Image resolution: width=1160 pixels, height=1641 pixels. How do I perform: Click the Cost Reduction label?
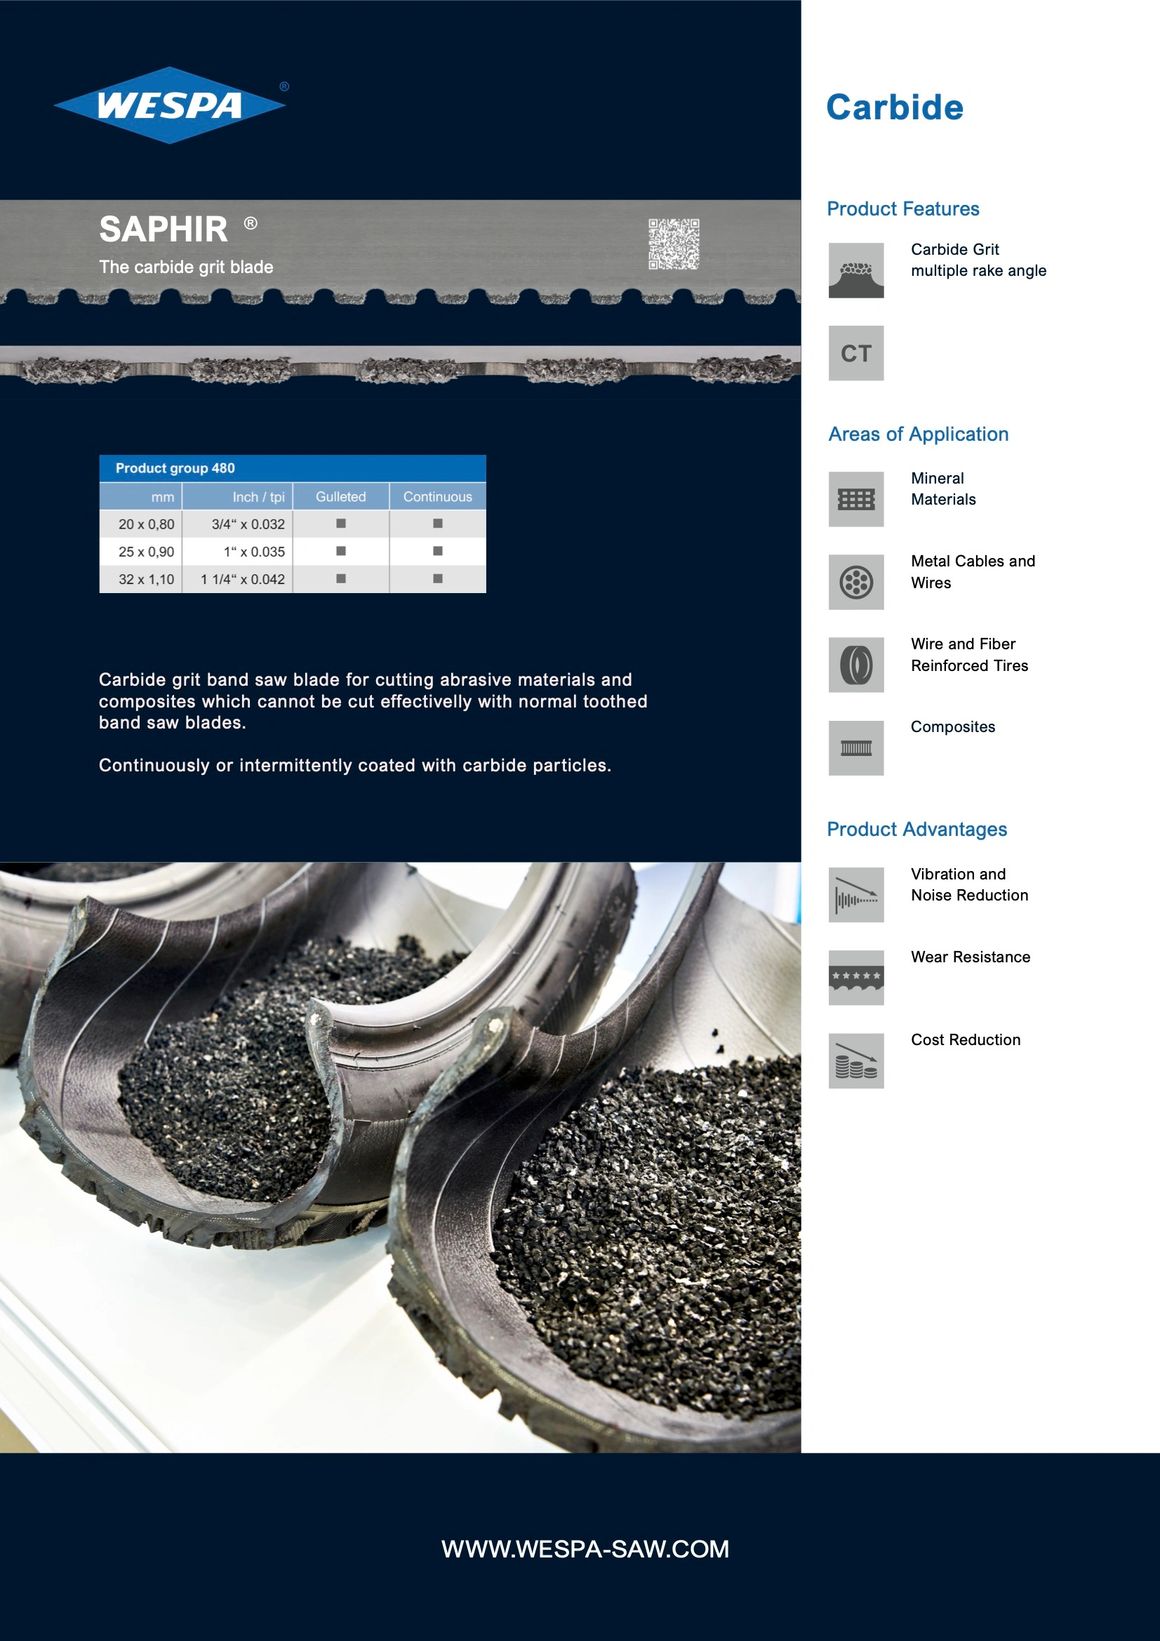(x=966, y=1040)
